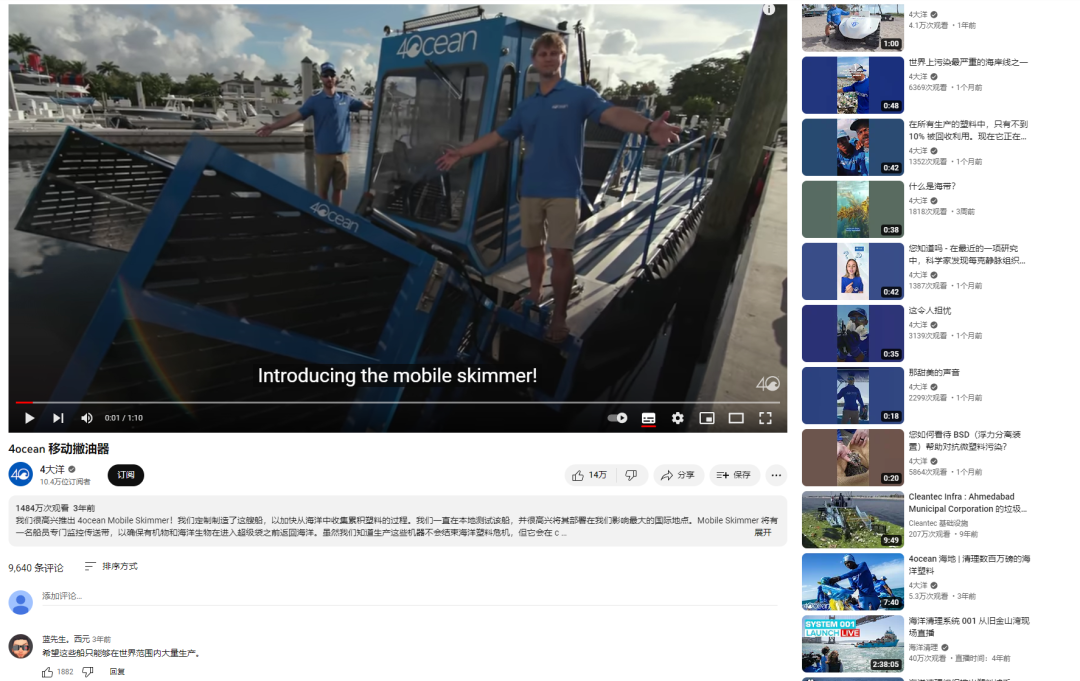Open the player settings gear
Screen dimensions: 1080x681
[677, 418]
